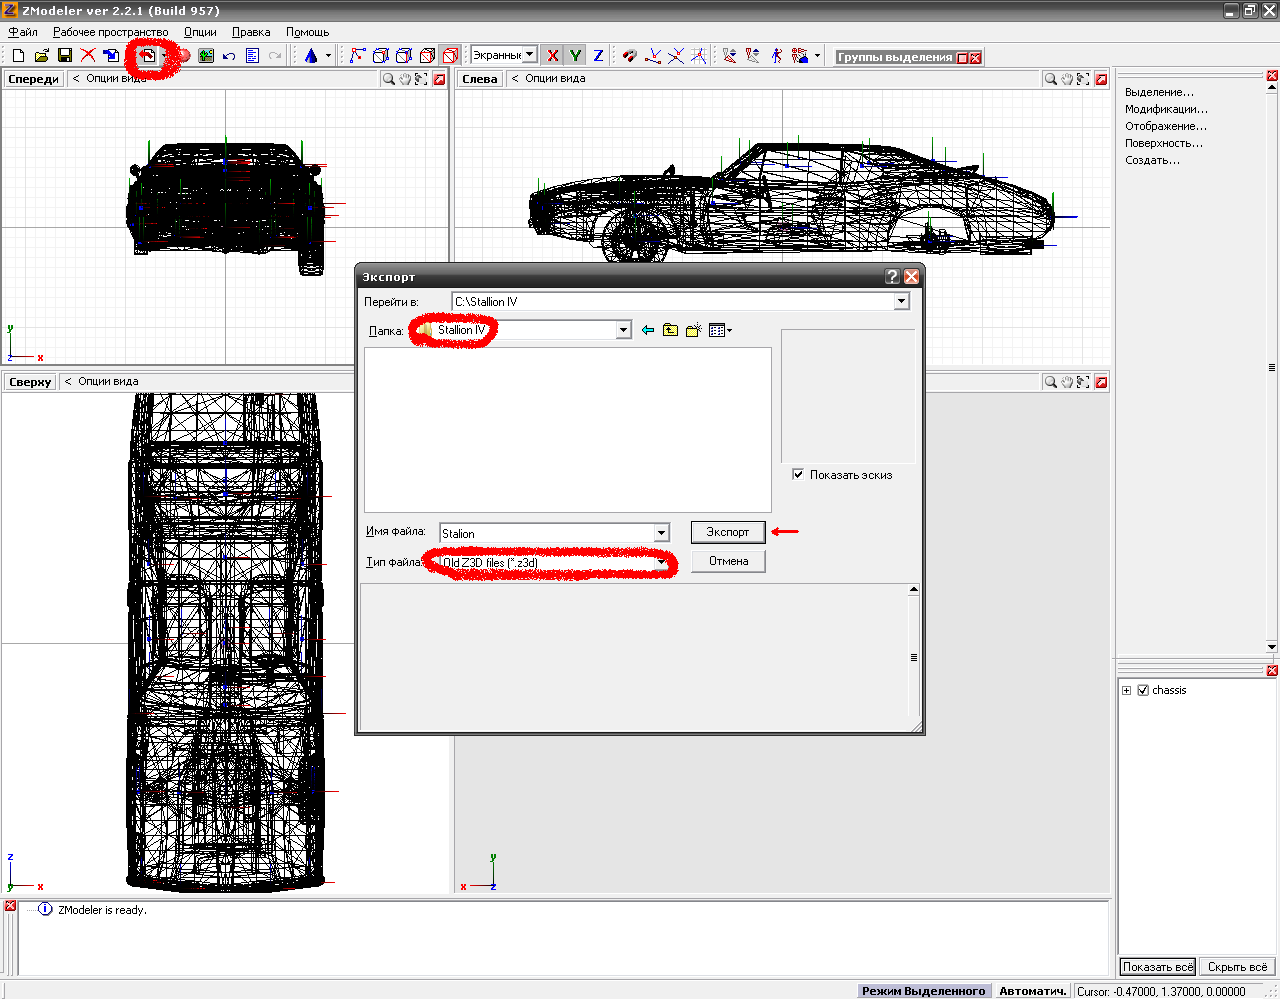Open the Файл menu
Viewport: 1280px width, 999px height.
click(23, 32)
